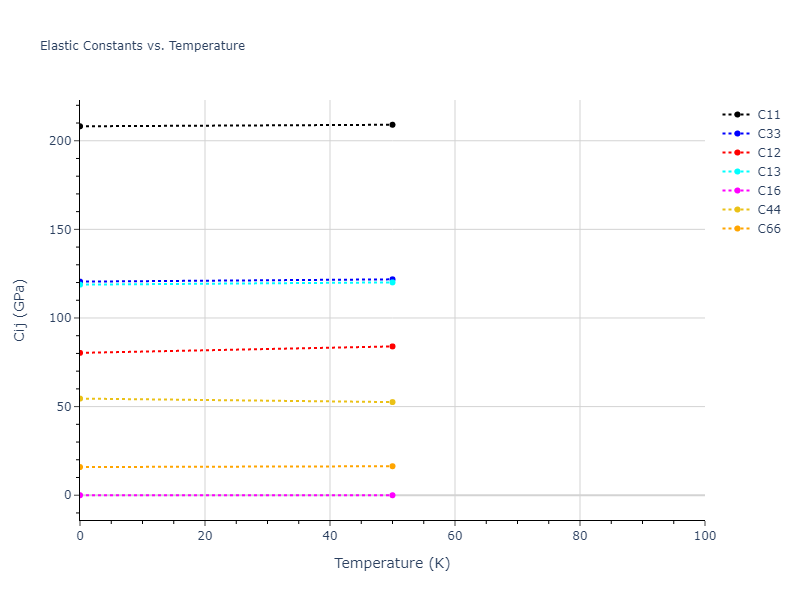Click the black C11 point at 0 K
800x600 pixels.
click(80, 126)
